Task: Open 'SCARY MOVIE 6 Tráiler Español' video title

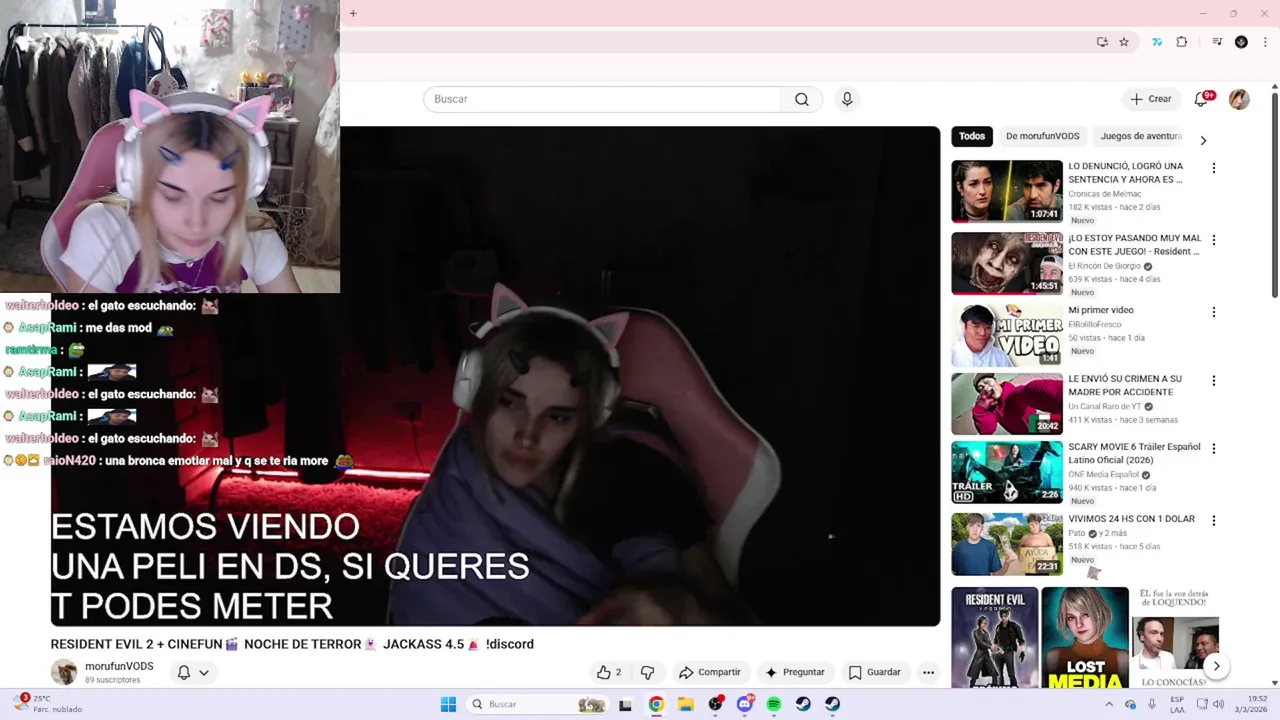Action: tap(1134, 453)
